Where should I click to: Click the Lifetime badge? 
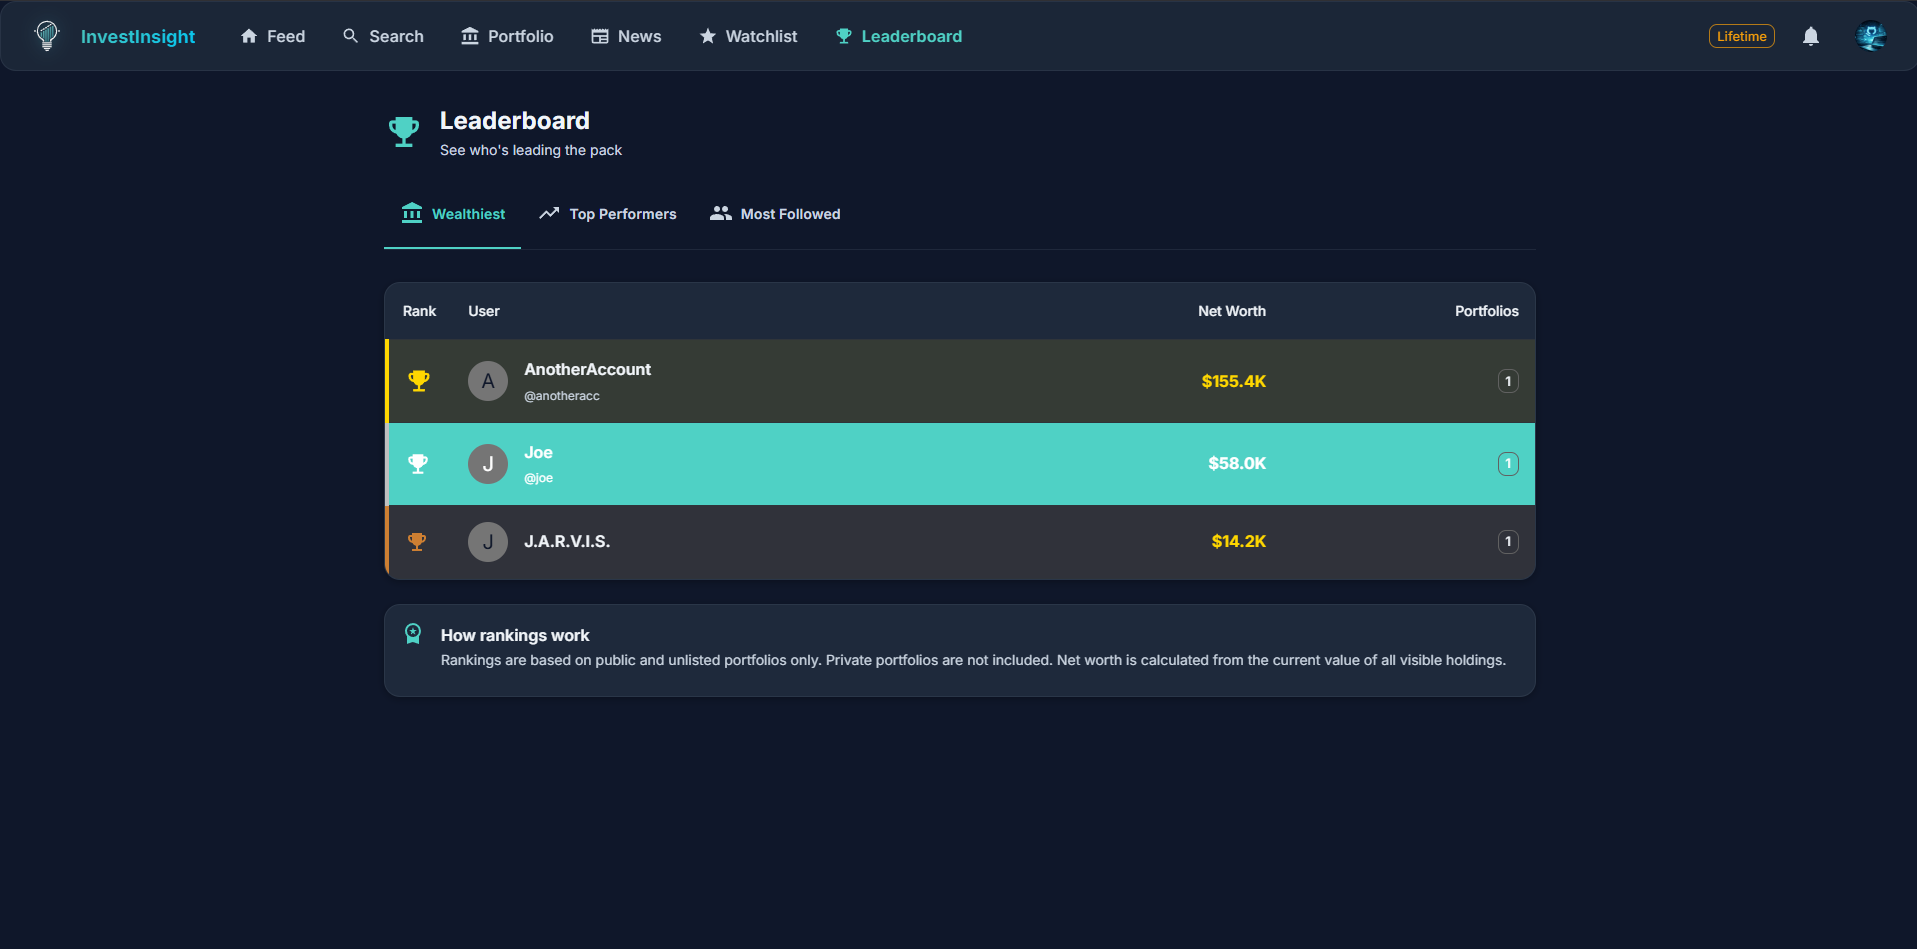coord(1741,36)
